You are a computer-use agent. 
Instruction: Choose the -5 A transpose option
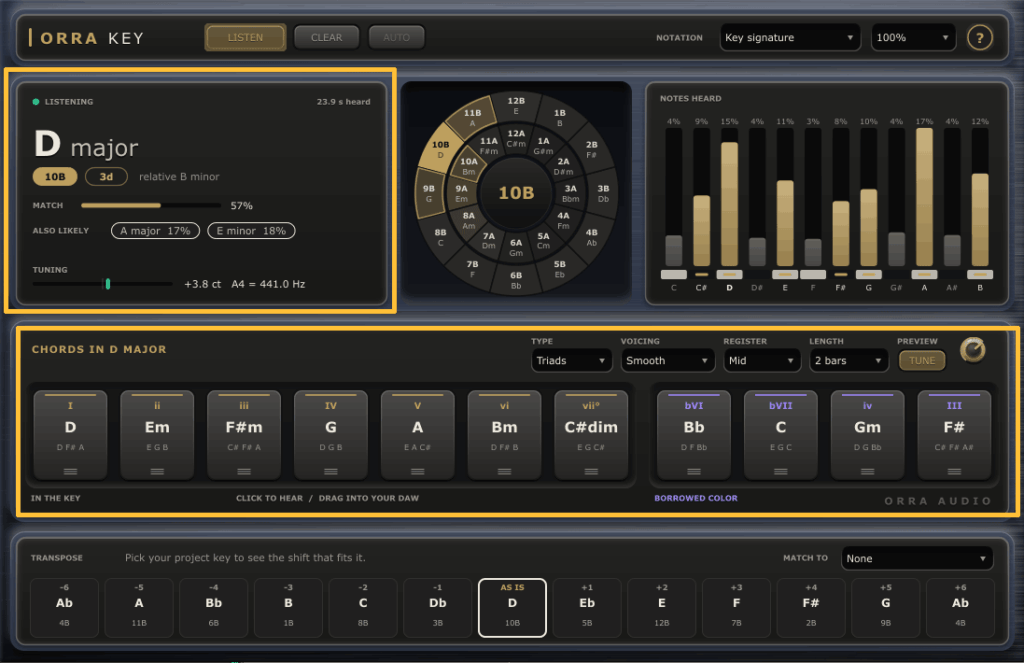[139, 607]
